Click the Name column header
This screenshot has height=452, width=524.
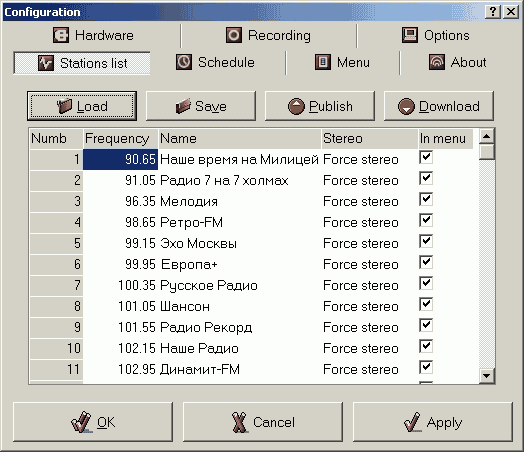tap(240, 138)
